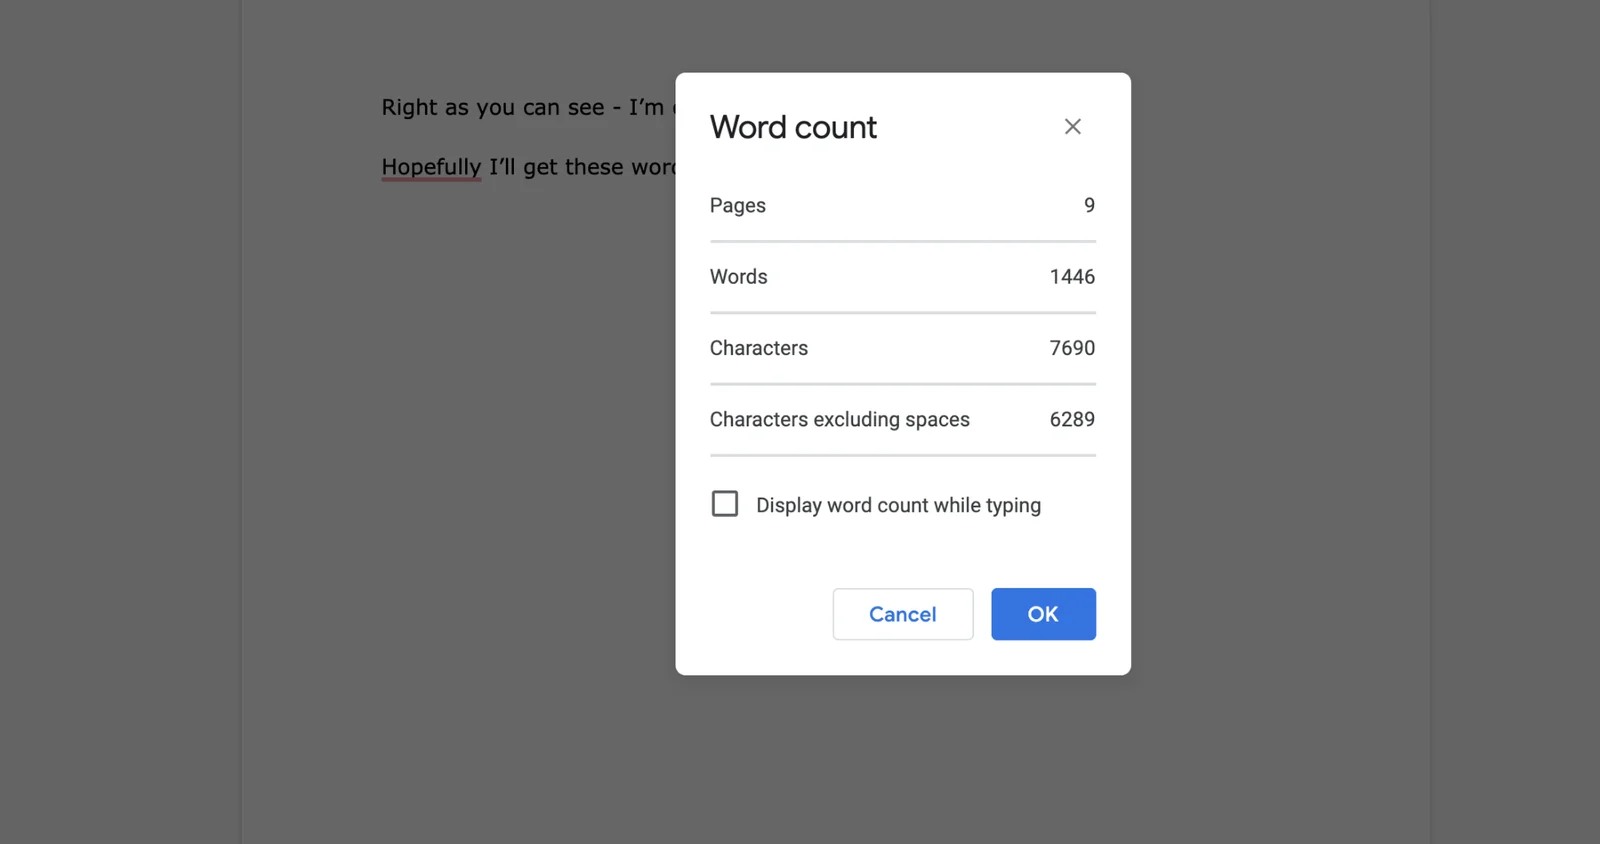Select the Pages count value 9
This screenshot has width=1600, height=844.
click(1089, 205)
